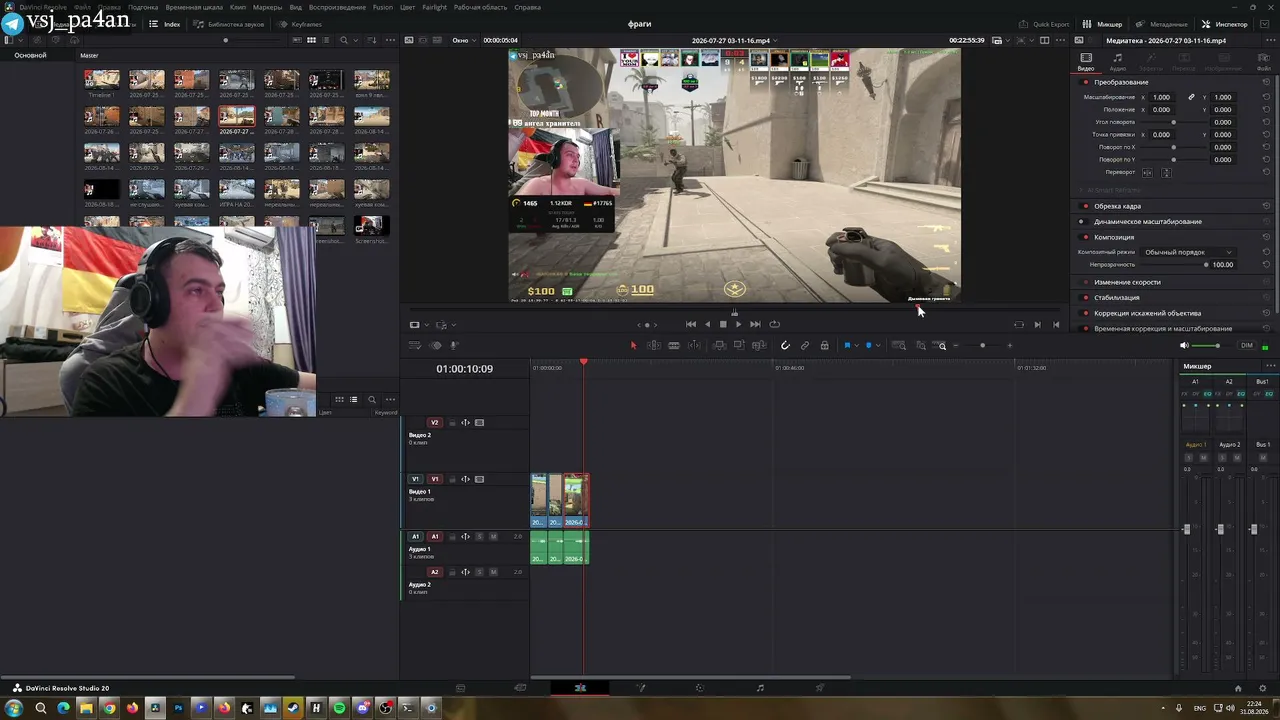Open the Справка menu
The width and height of the screenshot is (1280, 720).
click(527, 7)
